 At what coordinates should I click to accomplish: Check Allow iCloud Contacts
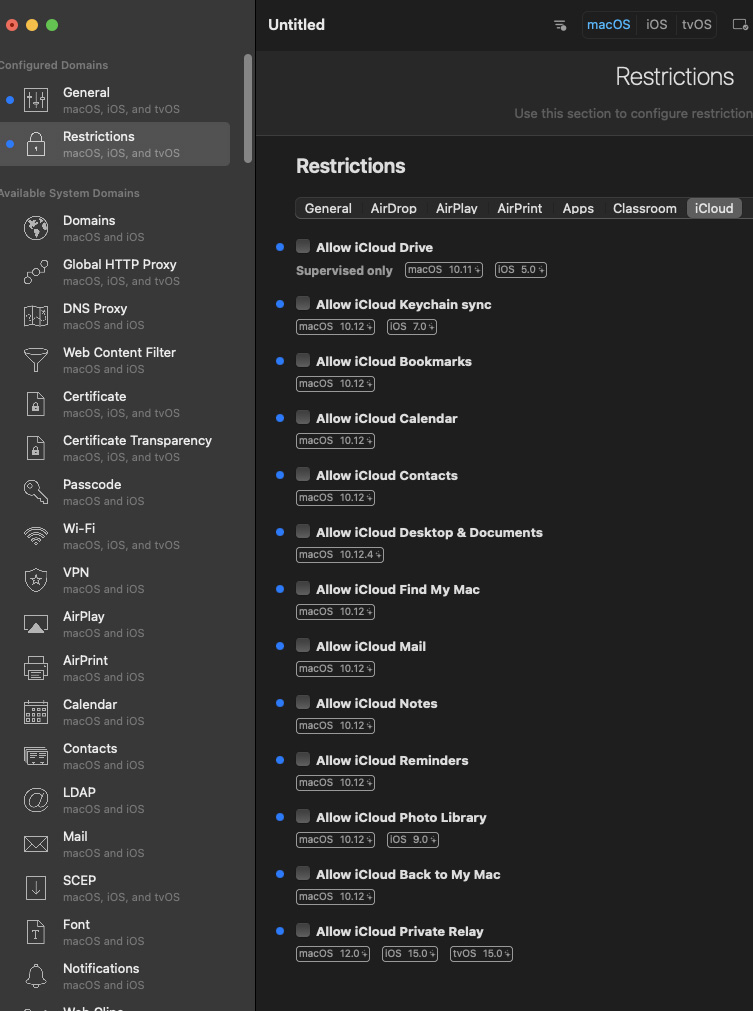[303, 475]
